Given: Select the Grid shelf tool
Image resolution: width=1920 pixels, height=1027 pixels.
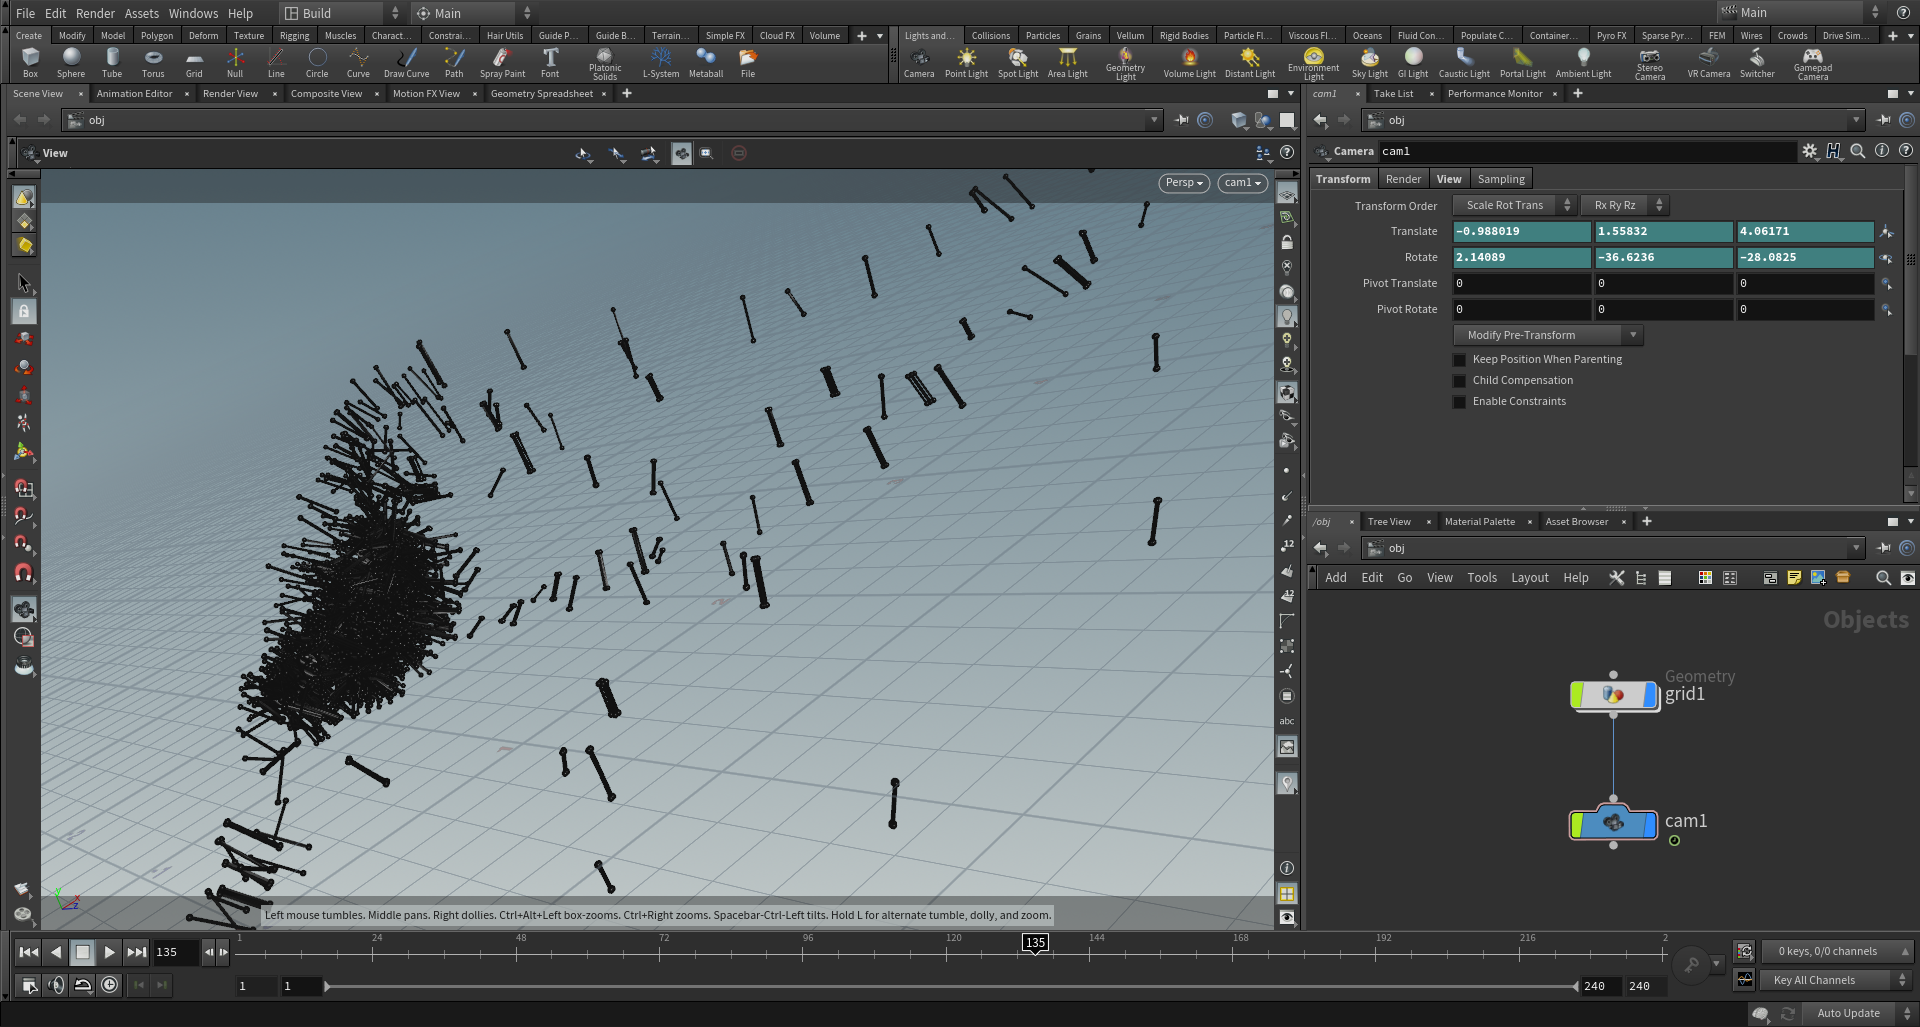Looking at the screenshot, I should pyautogui.click(x=194, y=62).
